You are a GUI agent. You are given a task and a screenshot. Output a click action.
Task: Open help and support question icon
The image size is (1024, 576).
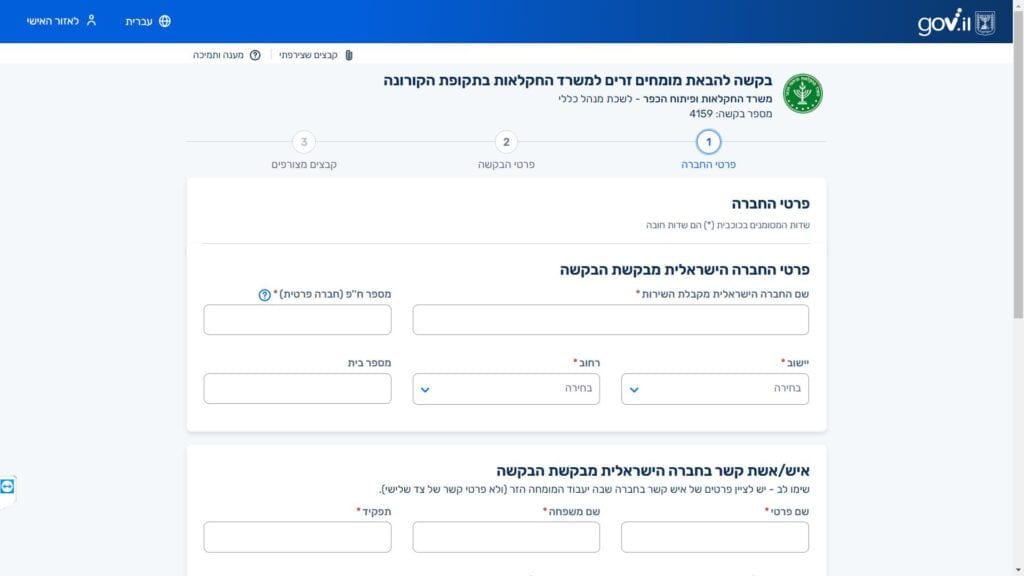(255, 56)
